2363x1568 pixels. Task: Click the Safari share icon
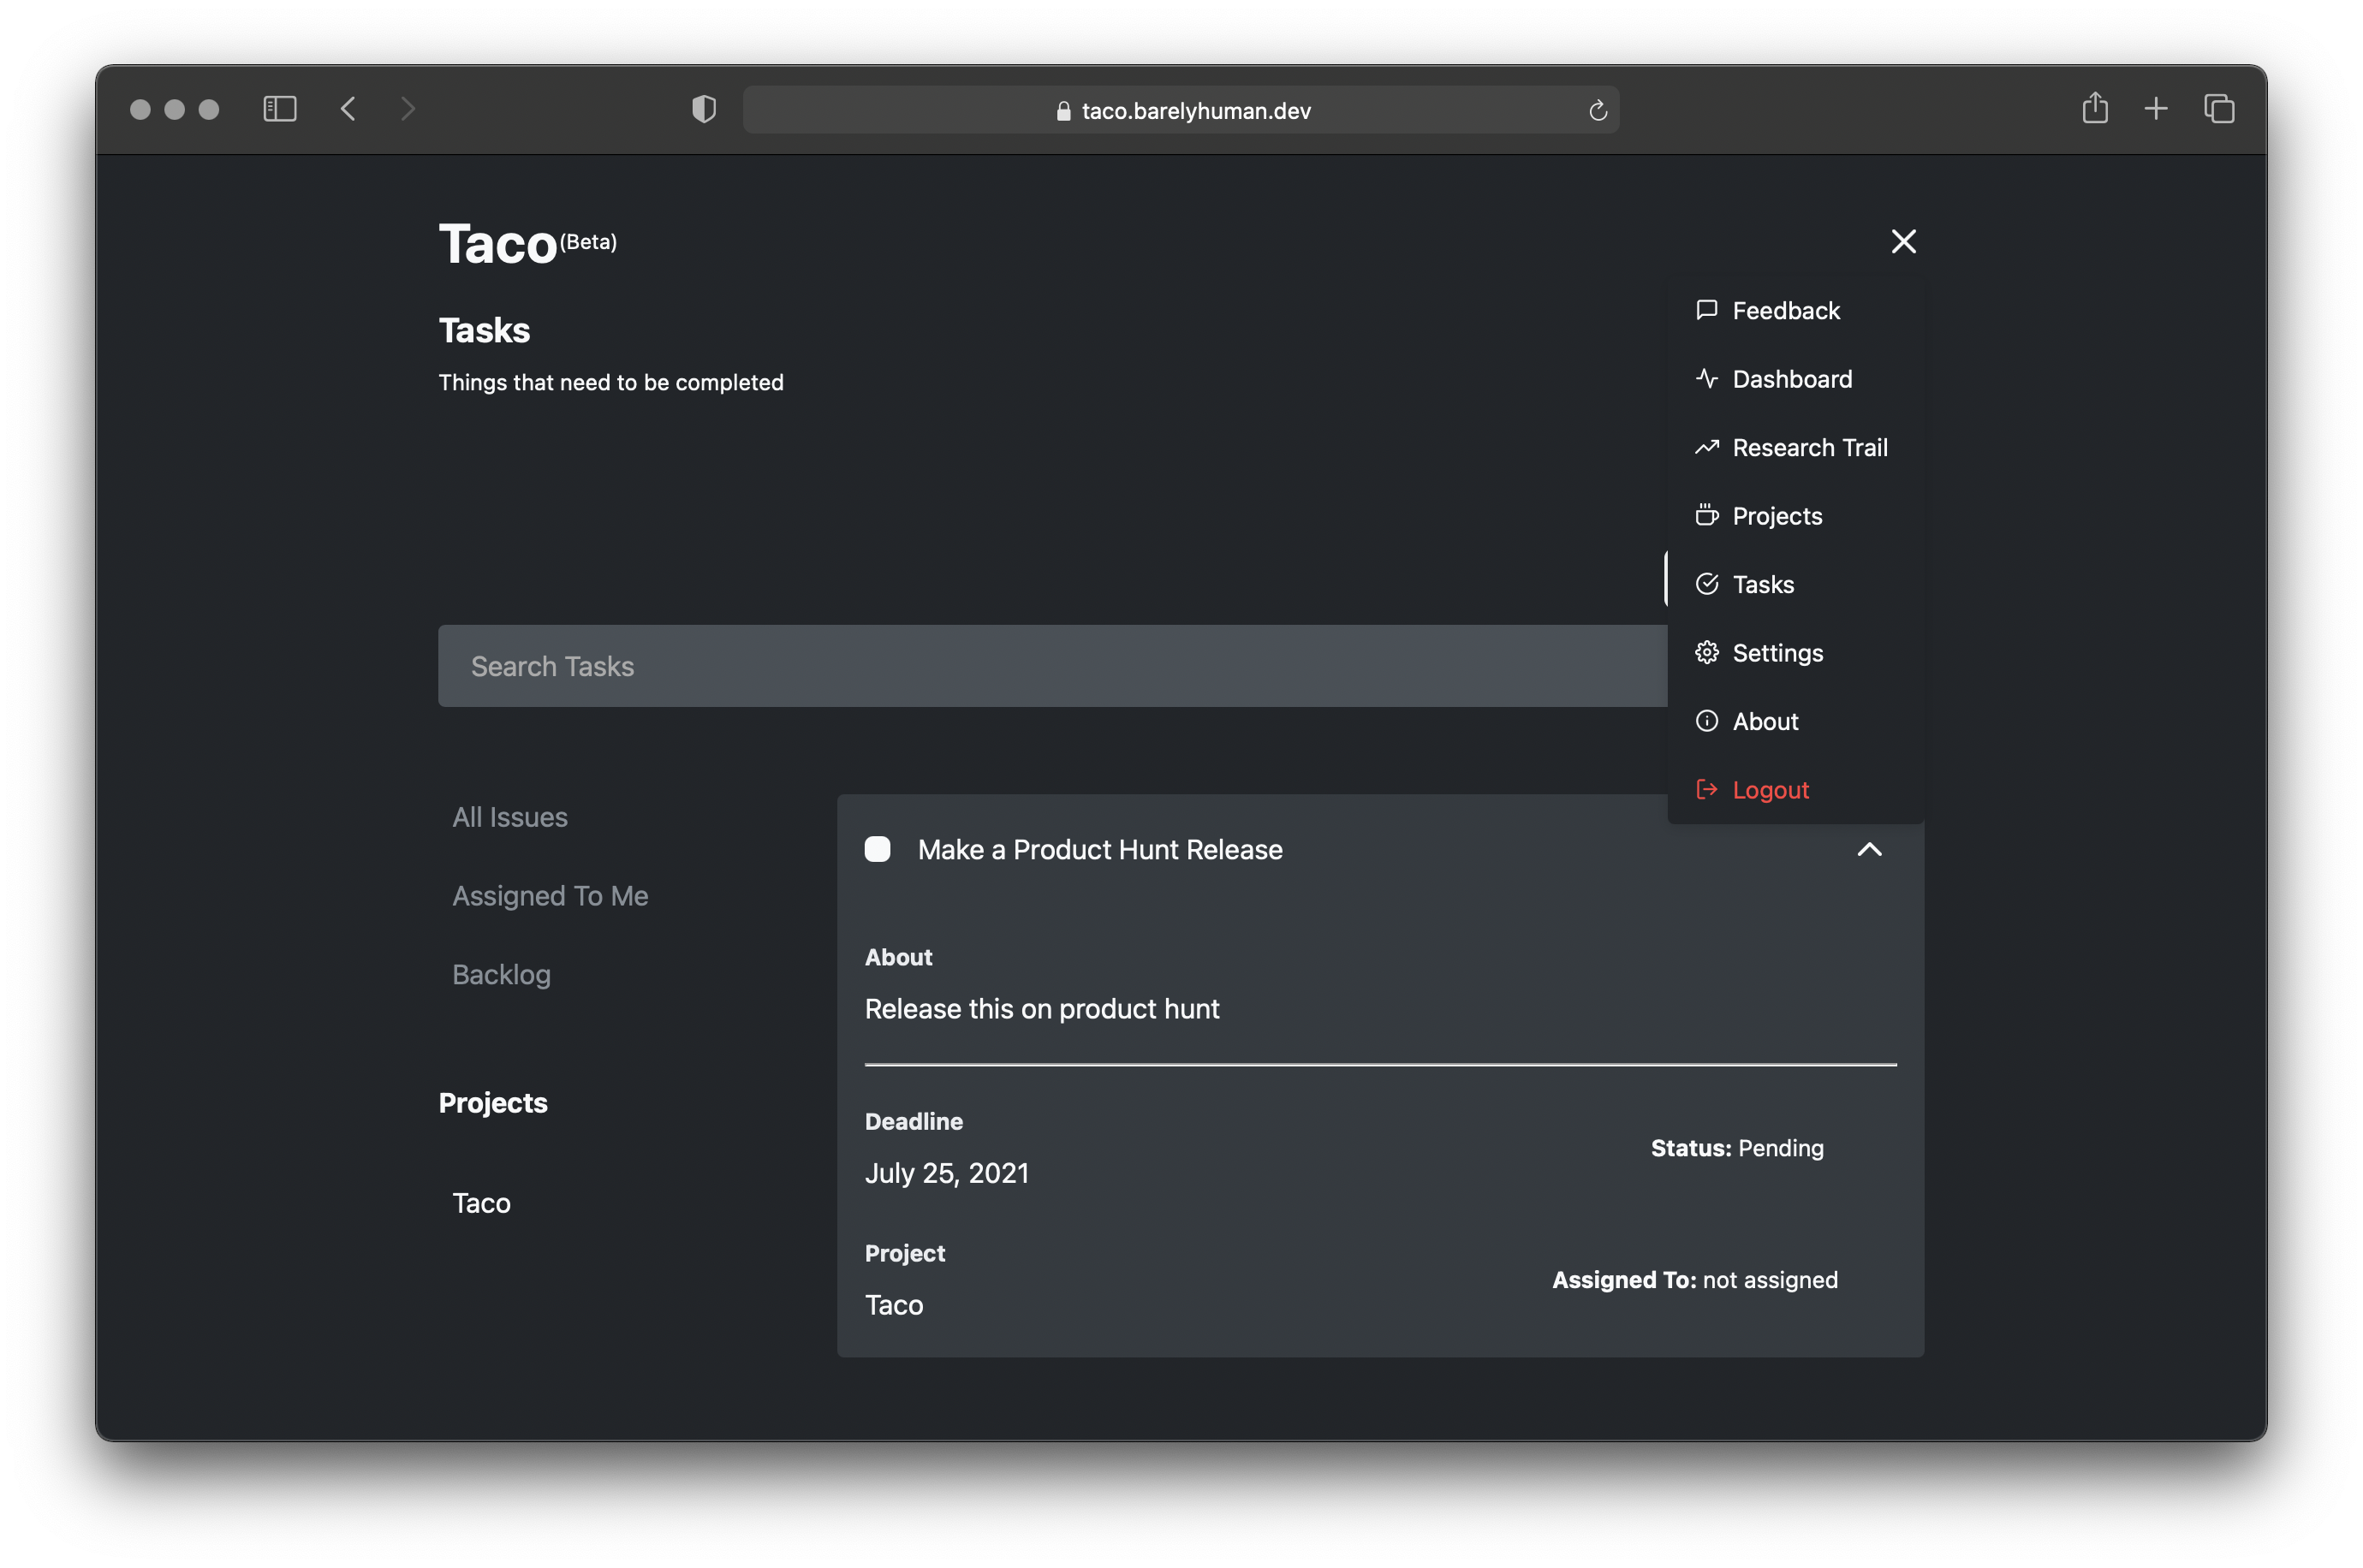2095,109
